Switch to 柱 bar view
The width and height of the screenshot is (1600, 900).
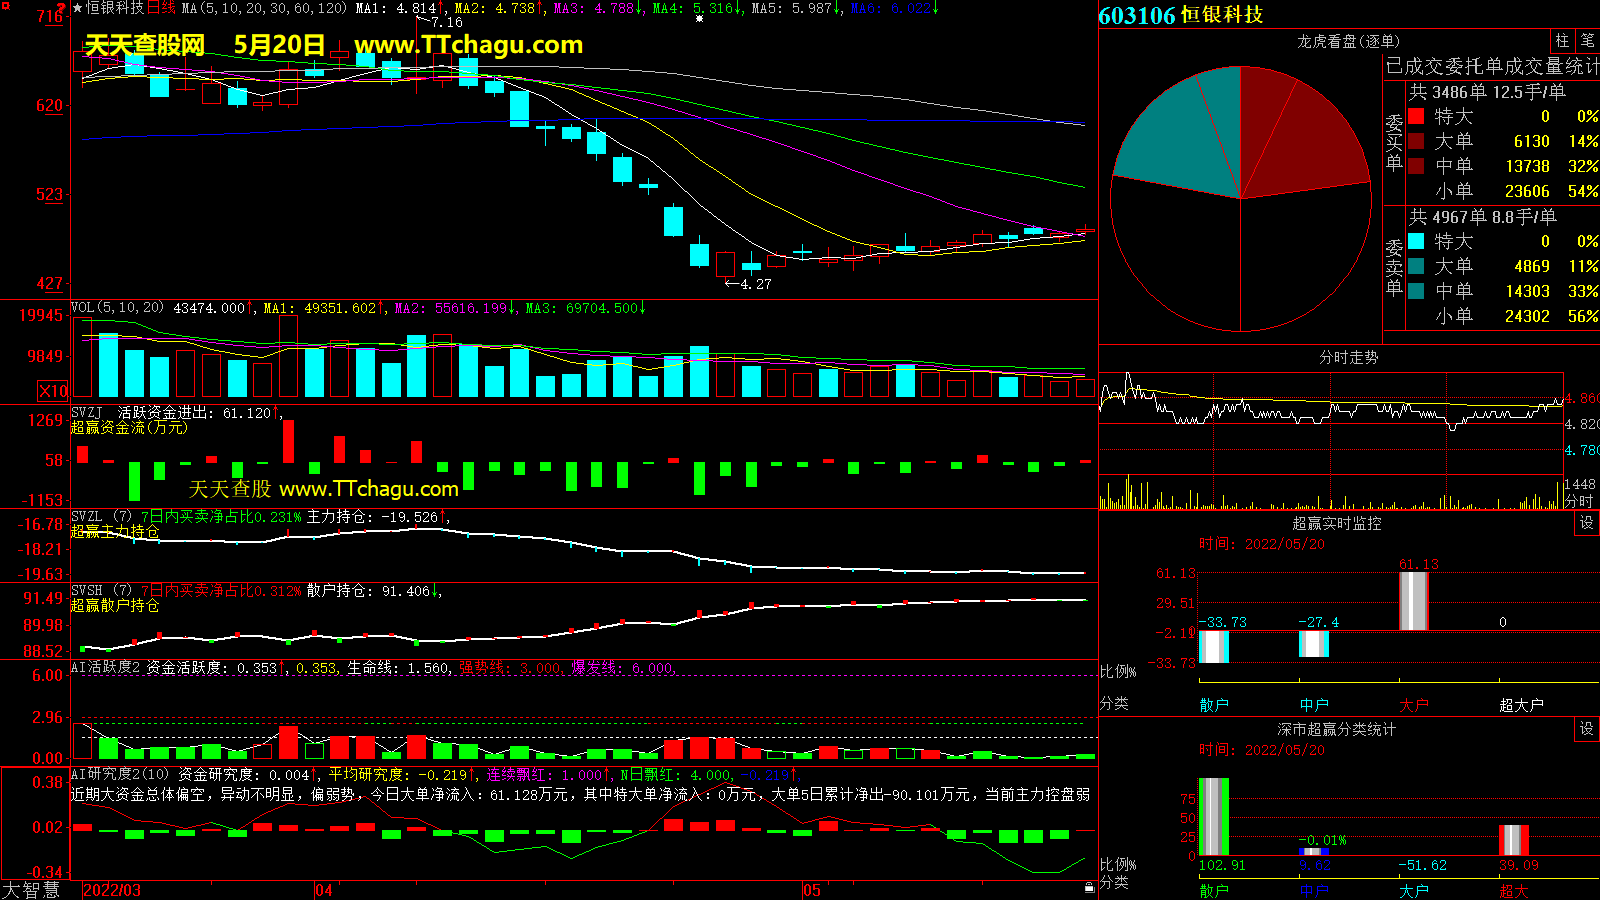(1562, 41)
